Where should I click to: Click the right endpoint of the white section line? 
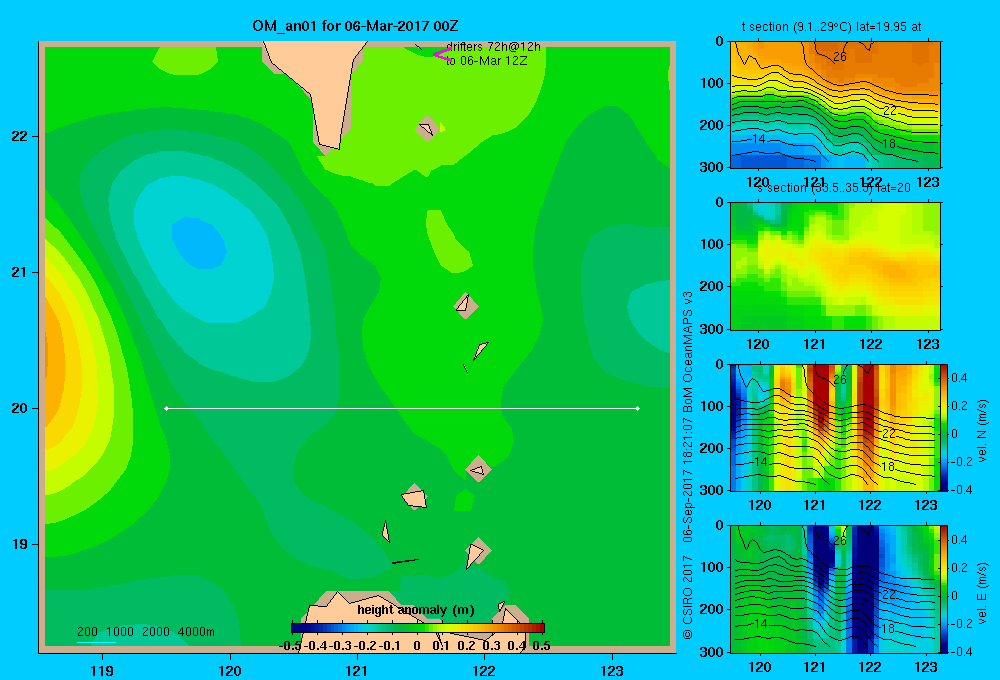pos(638,408)
